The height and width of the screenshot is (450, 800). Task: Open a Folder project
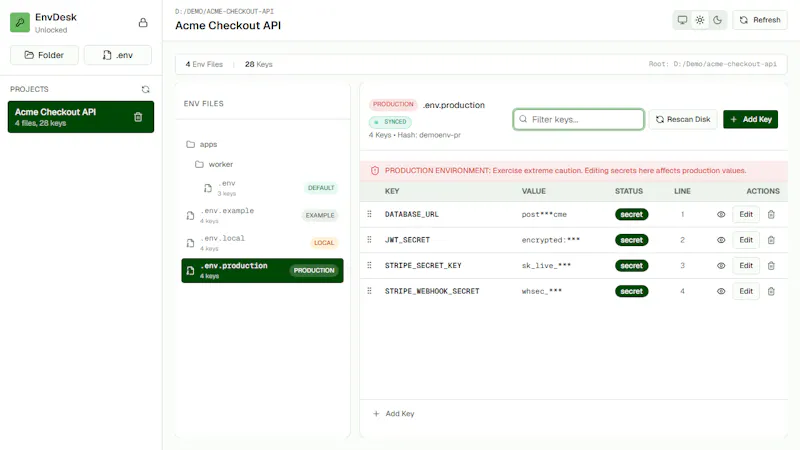point(44,55)
